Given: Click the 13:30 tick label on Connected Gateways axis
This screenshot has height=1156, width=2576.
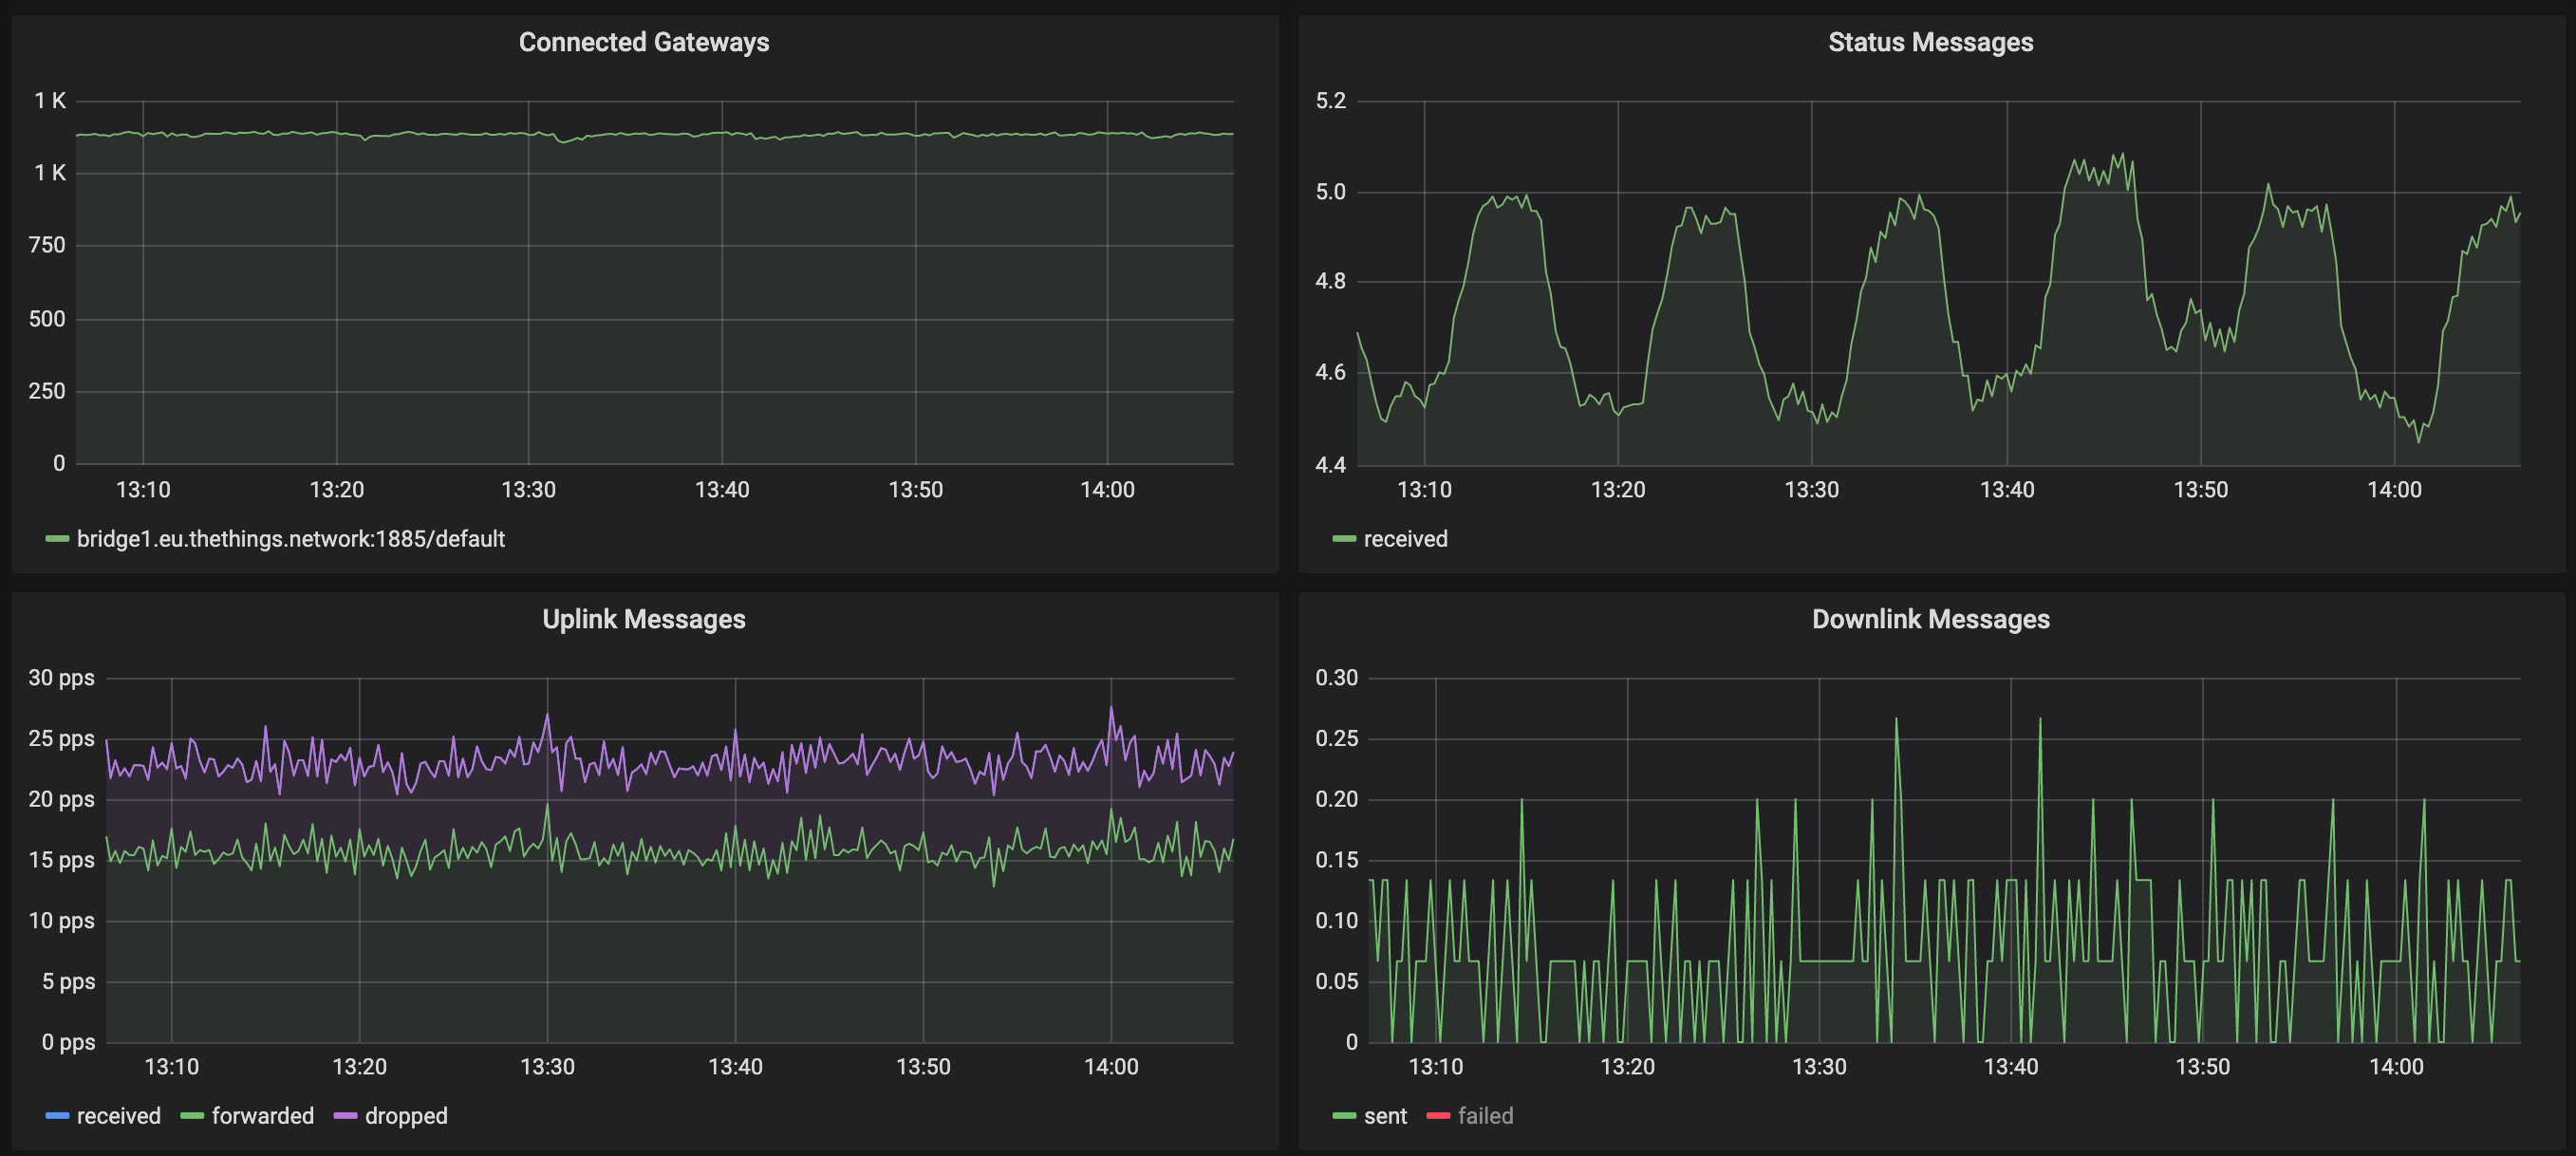Looking at the screenshot, I should [531, 489].
